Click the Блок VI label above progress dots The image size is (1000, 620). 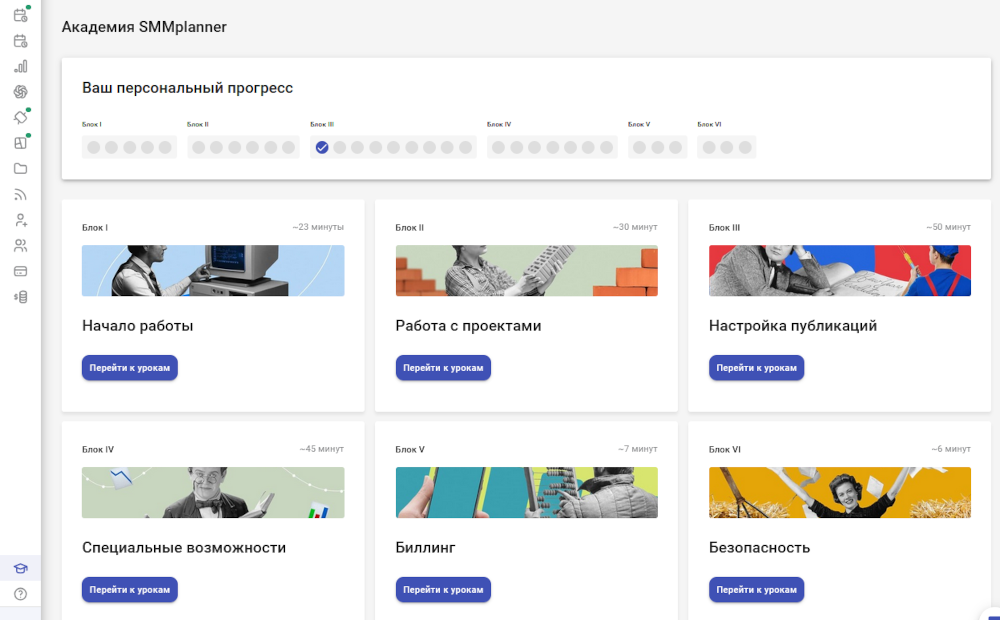(709, 124)
